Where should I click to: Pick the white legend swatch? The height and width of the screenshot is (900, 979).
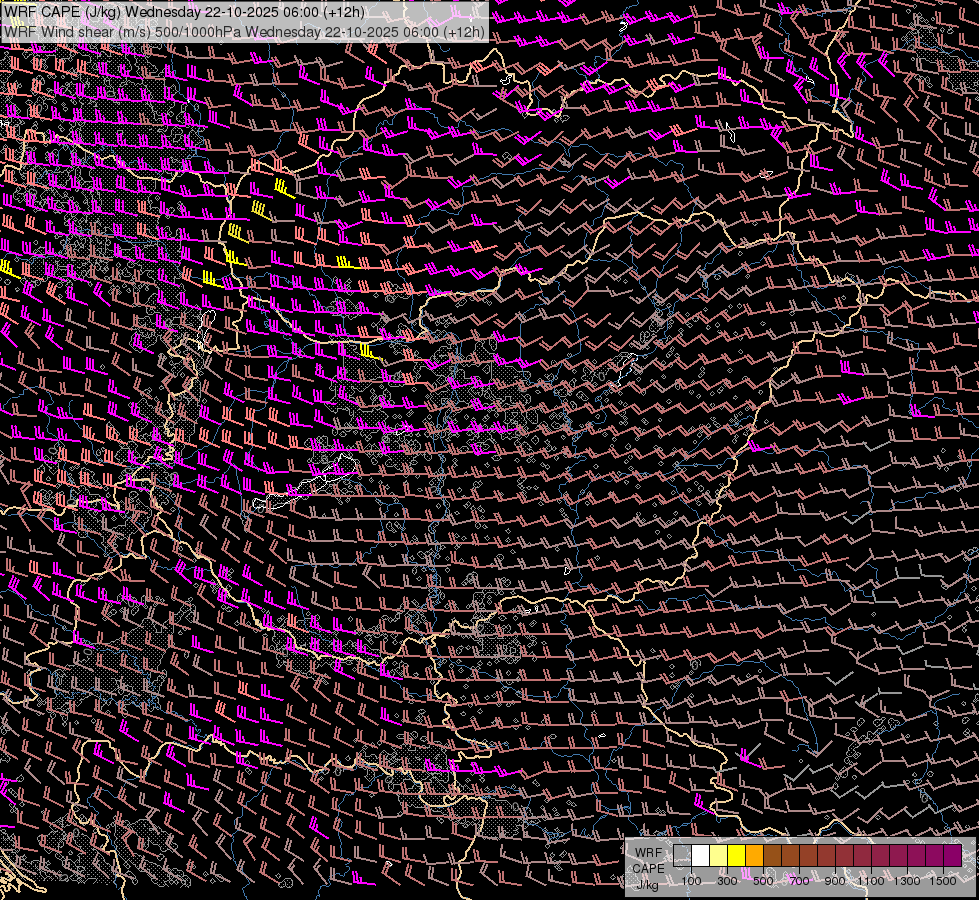pyautogui.click(x=700, y=855)
